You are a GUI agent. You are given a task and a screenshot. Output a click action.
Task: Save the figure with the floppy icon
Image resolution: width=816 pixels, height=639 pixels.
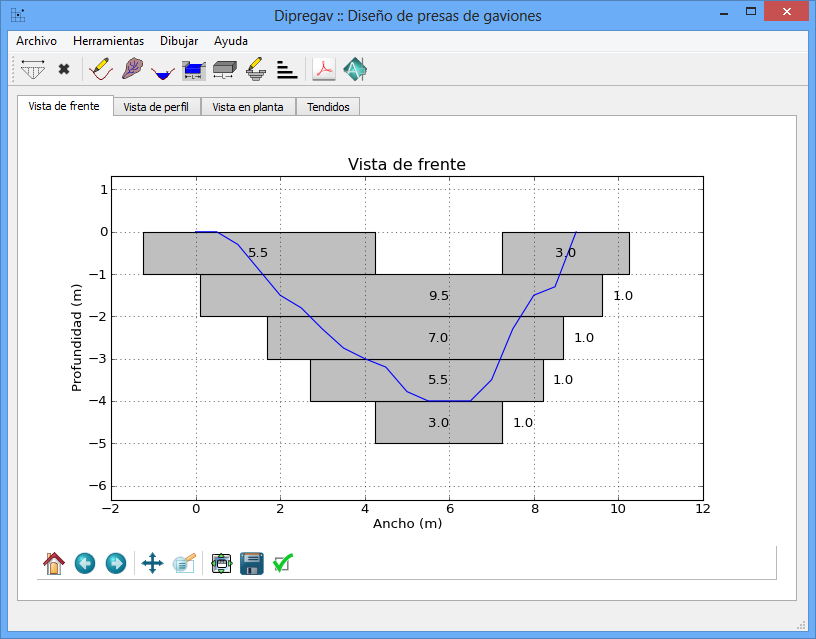point(252,564)
